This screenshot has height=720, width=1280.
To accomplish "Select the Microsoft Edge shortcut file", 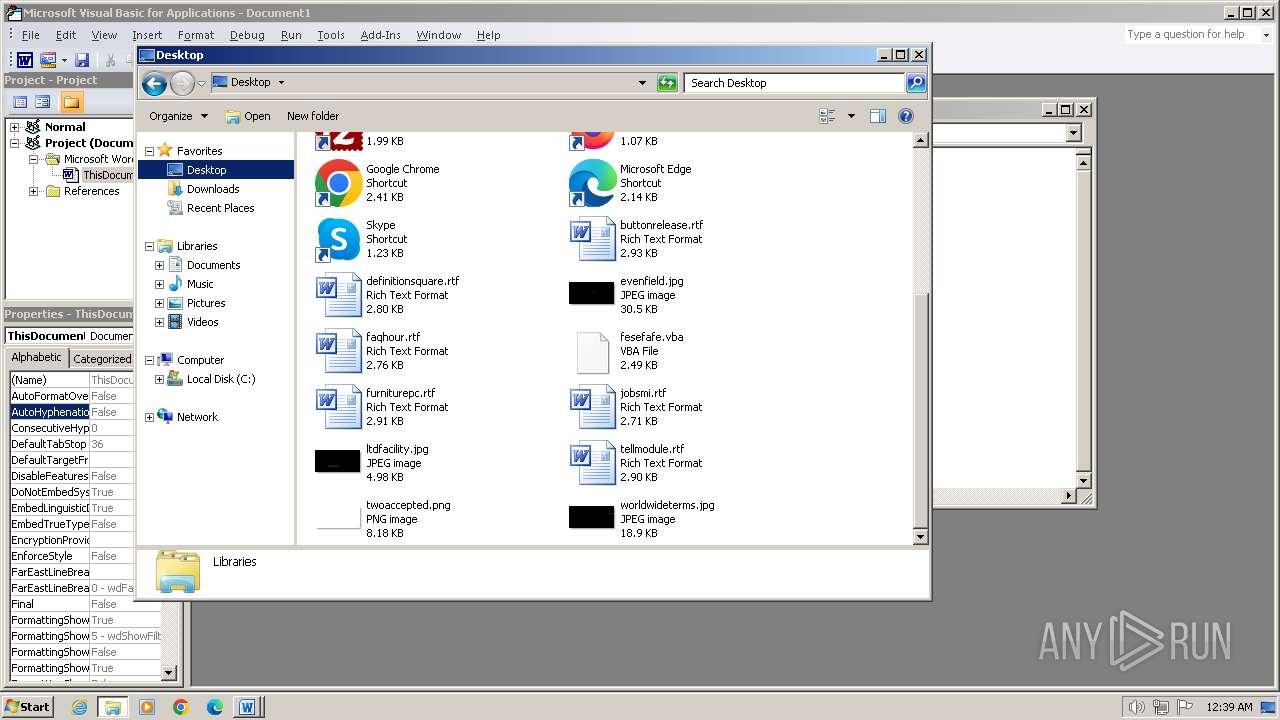I will (x=631, y=183).
